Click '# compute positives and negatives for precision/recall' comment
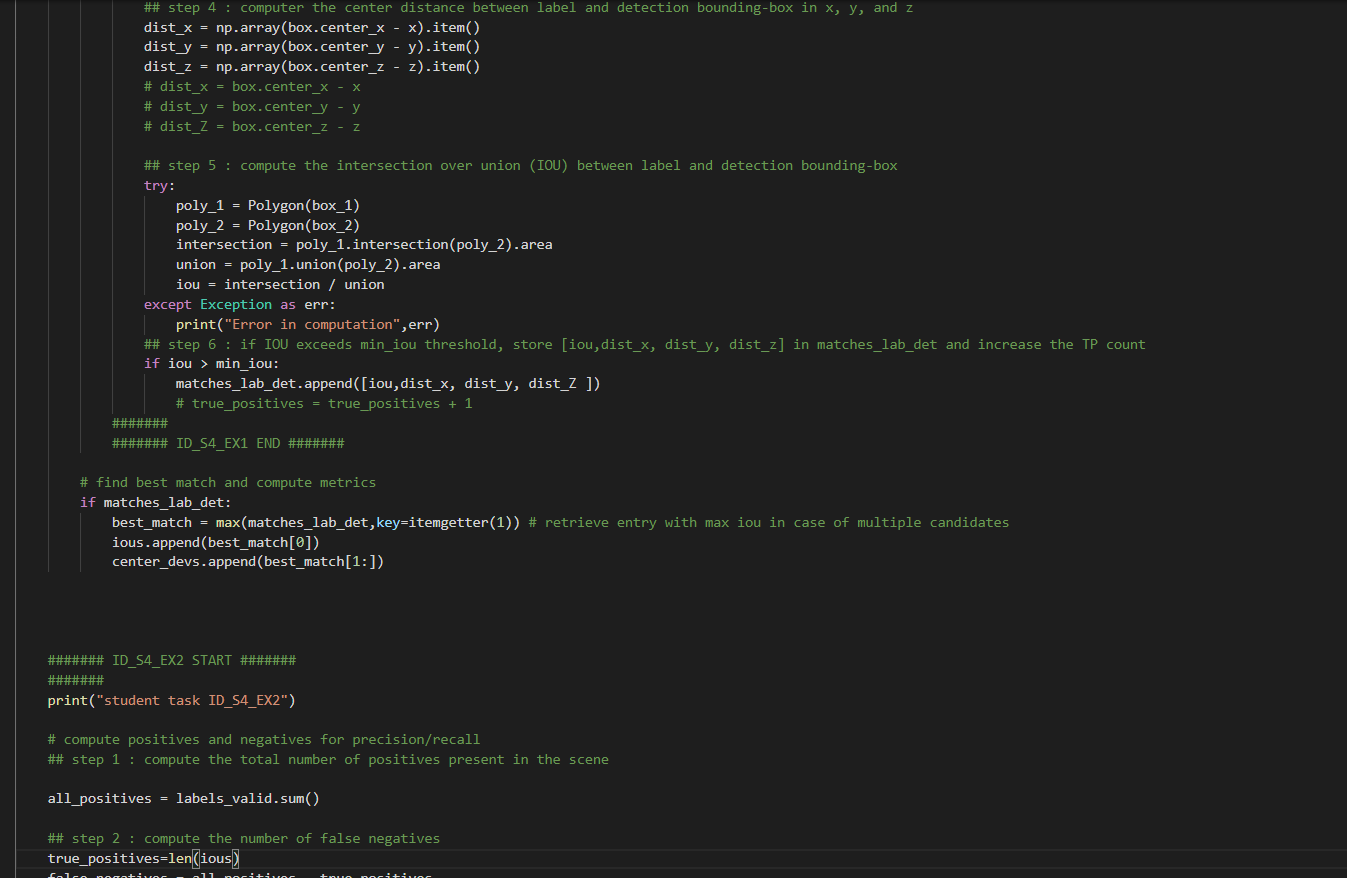The height and width of the screenshot is (878, 1347). pyautogui.click(x=264, y=740)
